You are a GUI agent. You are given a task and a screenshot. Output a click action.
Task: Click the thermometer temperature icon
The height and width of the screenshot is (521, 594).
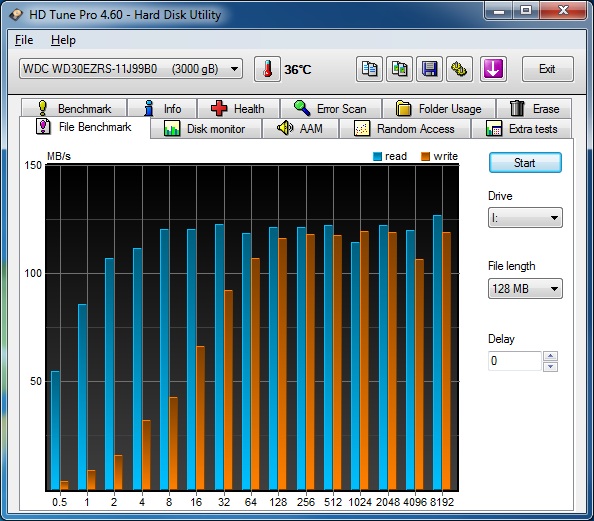[267, 69]
